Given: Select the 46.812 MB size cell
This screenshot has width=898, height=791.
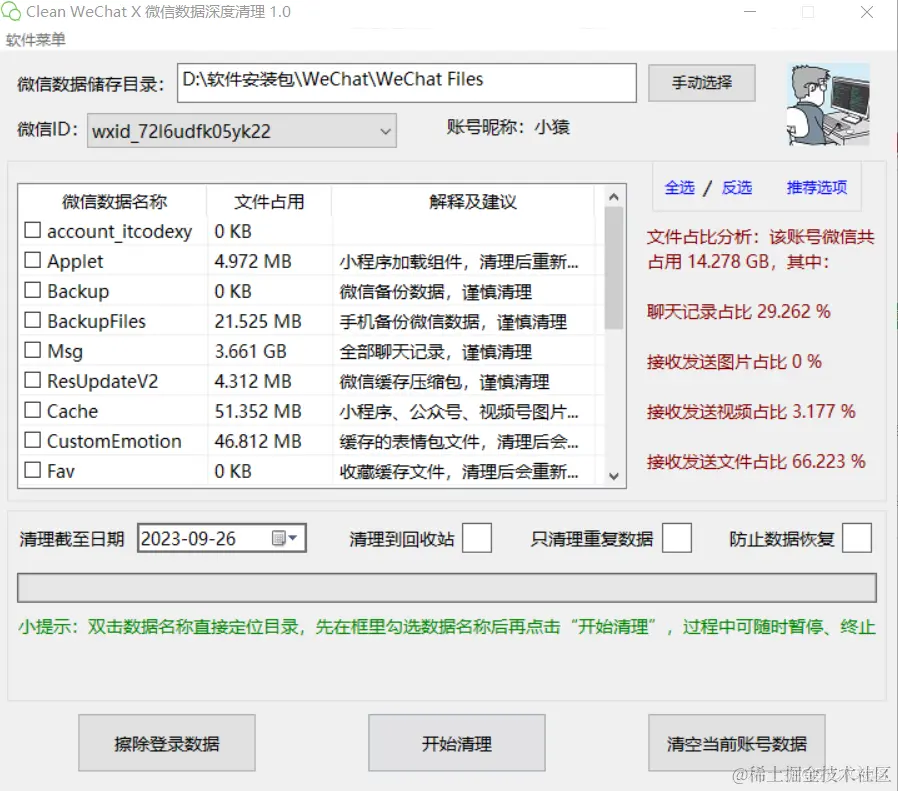Looking at the screenshot, I should pos(258,441).
